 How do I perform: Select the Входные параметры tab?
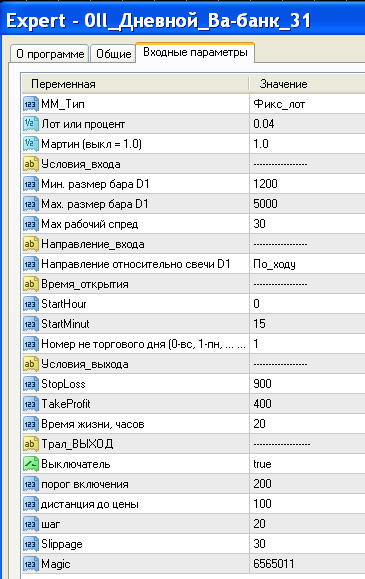point(195,52)
